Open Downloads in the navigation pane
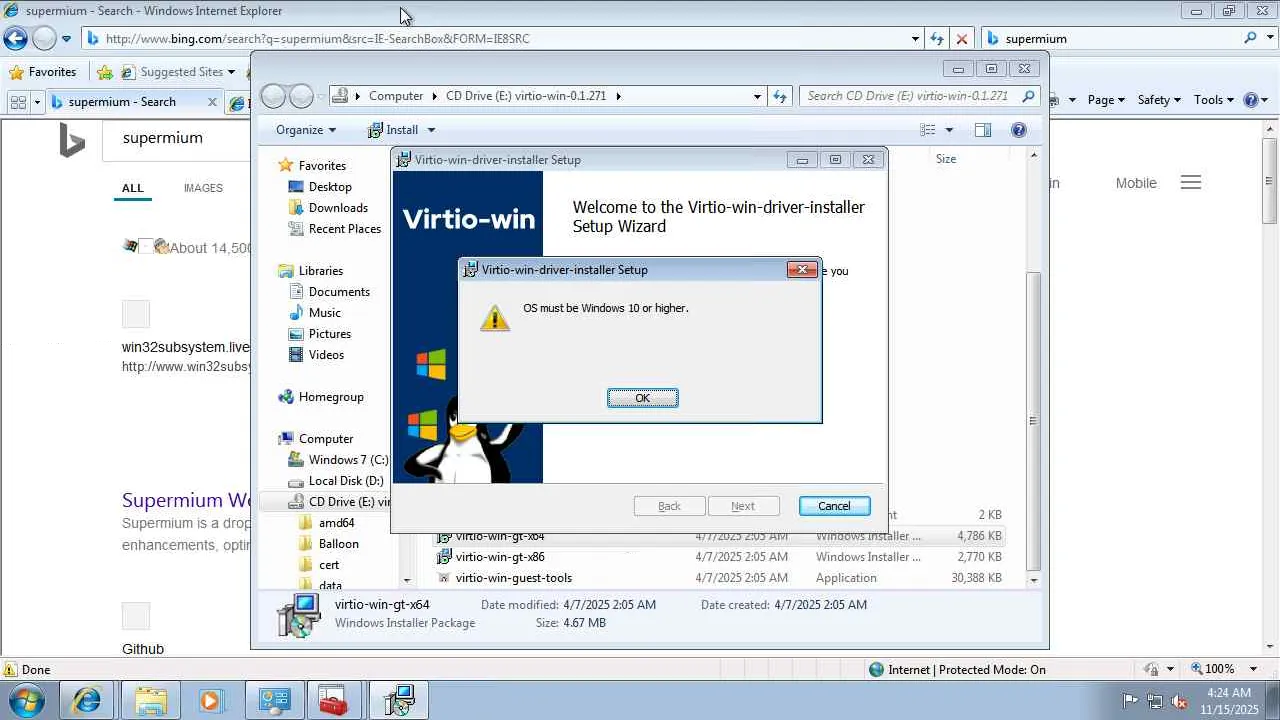The image size is (1280, 720). (338, 208)
